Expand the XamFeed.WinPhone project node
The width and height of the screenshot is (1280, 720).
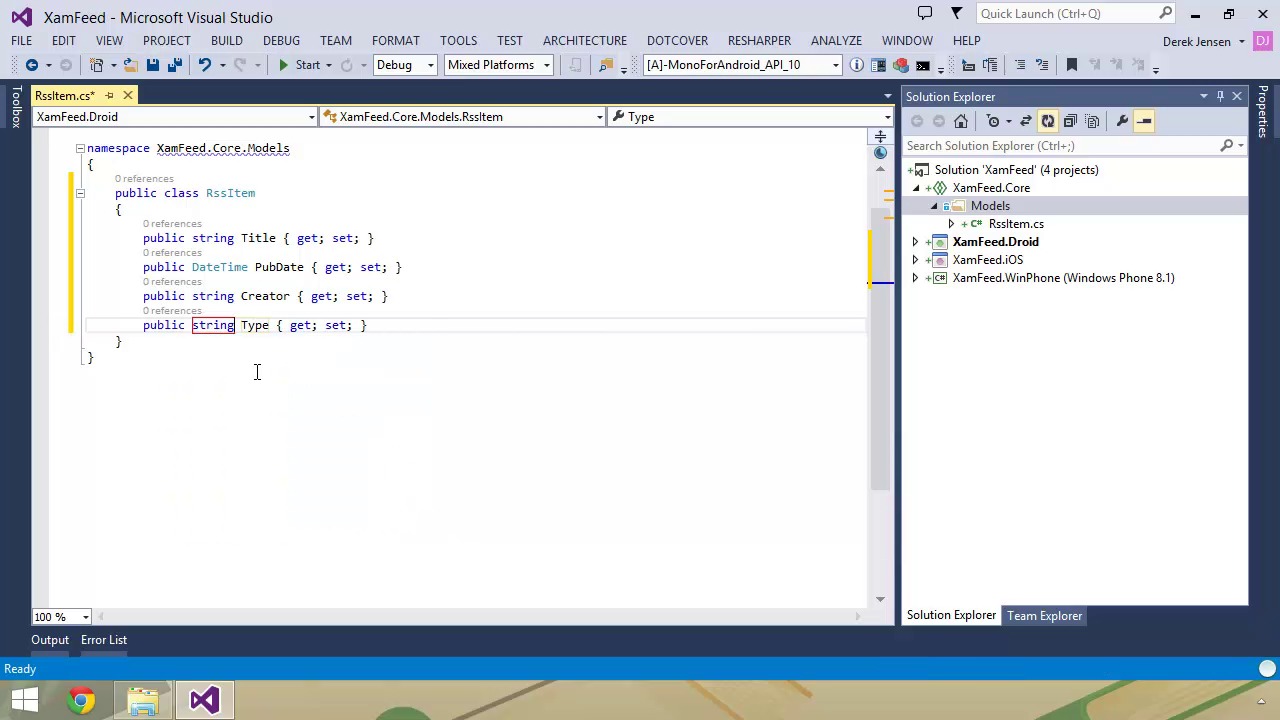pyautogui.click(x=915, y=278)
